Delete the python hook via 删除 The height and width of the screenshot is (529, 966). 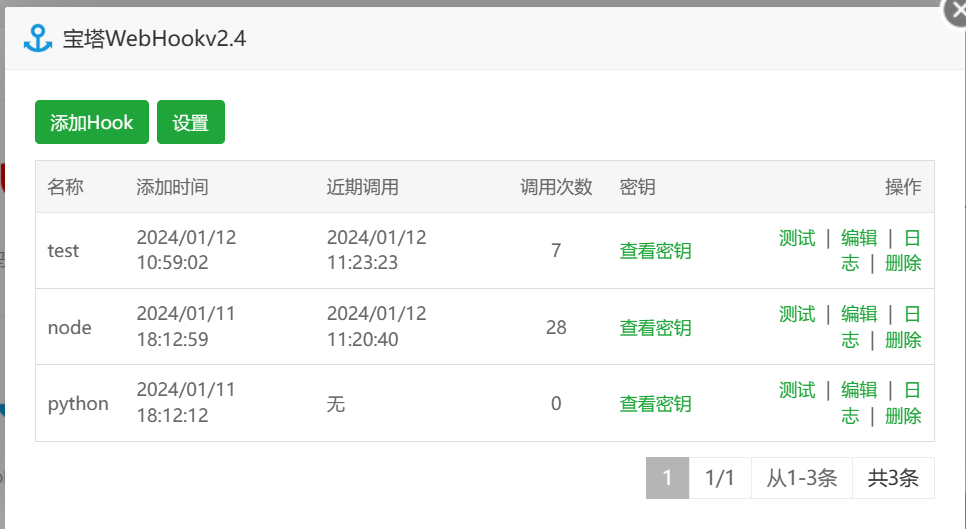[903, 416]
